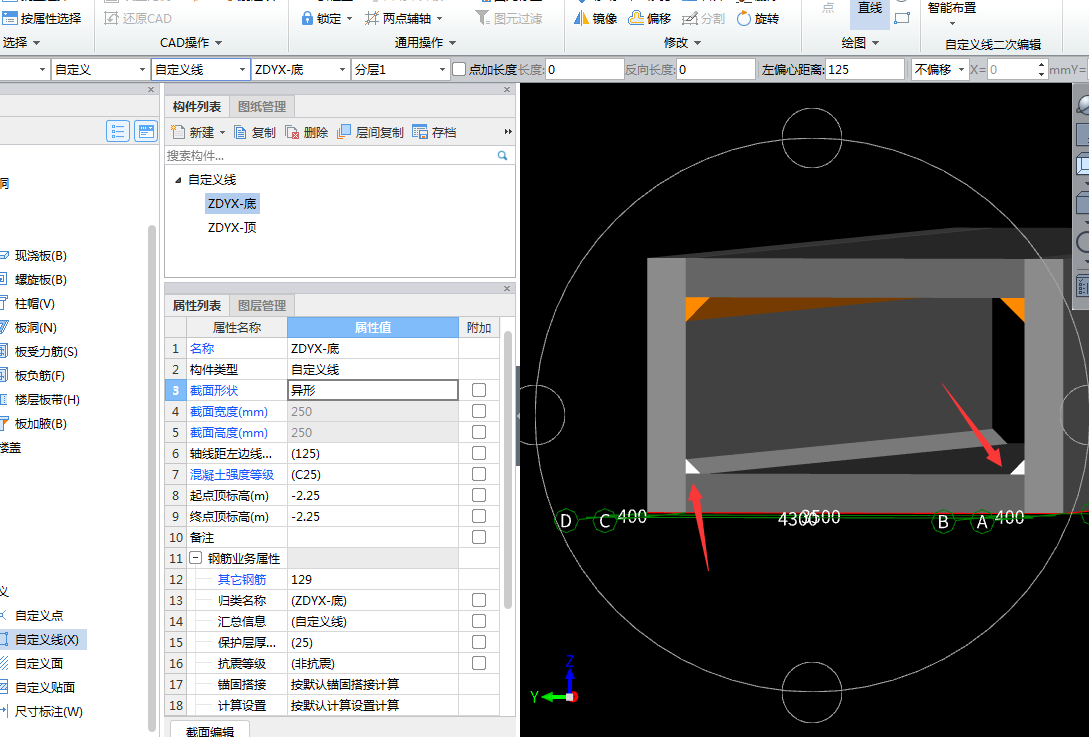Click the 按属性选择 tool icon
The width and height of the screenshot is (1089, 737).
coord(9,18)
